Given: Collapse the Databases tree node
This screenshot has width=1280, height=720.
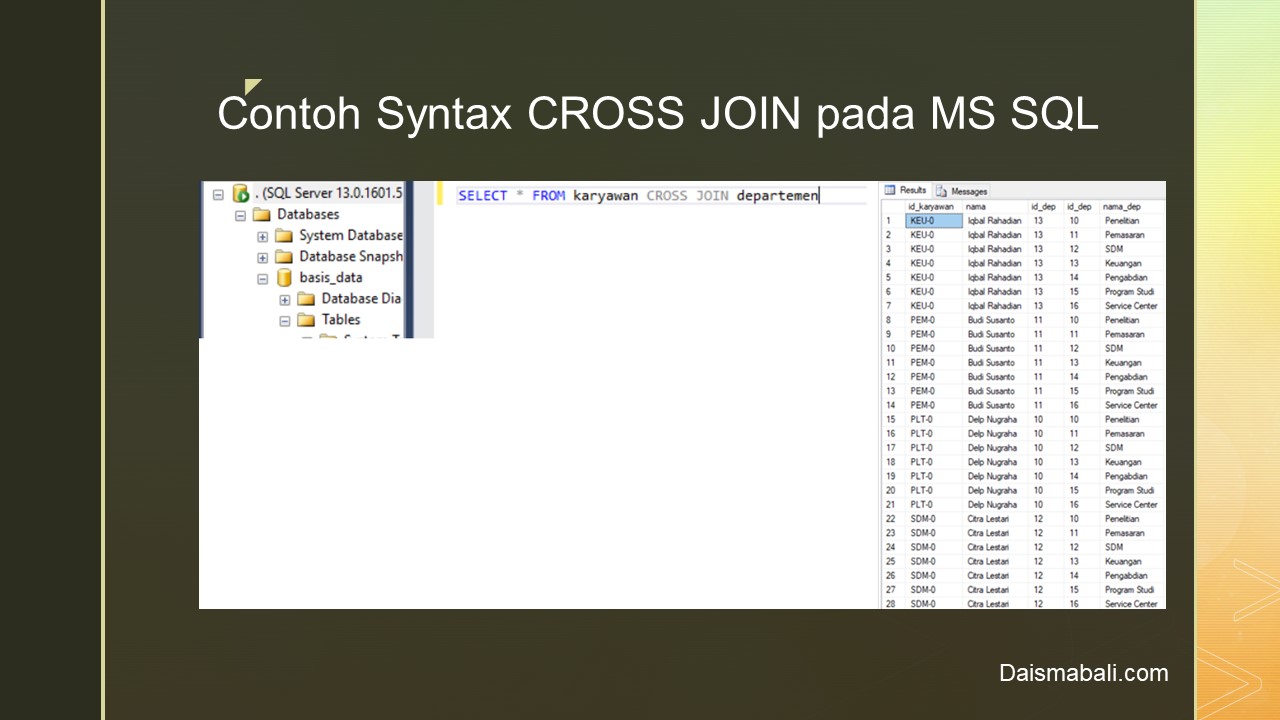Looking at the screenshot, I should pyautogui.click(x=240, y=215).
